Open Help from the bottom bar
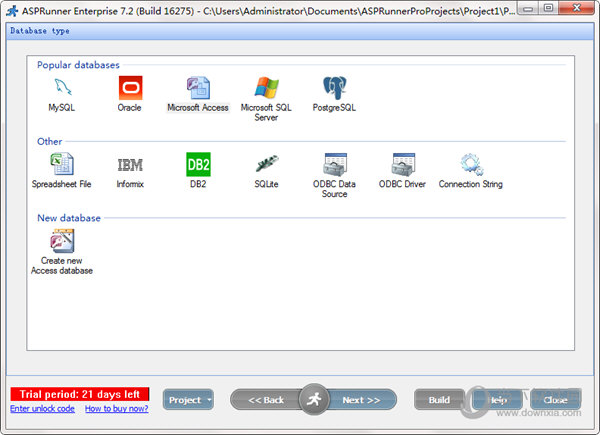This screenshot has width=600, height=435. coord(497,400)
